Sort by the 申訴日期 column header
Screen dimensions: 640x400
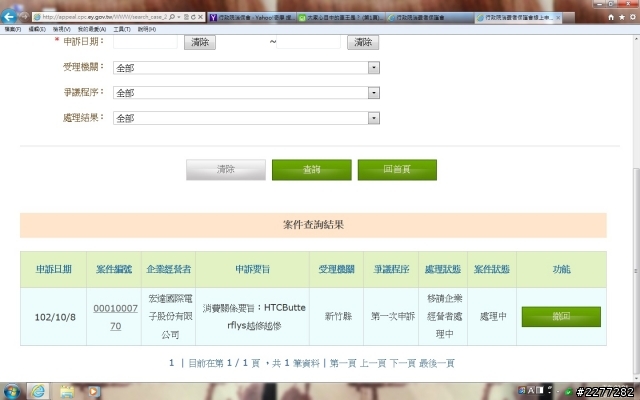tap(53, 269)
